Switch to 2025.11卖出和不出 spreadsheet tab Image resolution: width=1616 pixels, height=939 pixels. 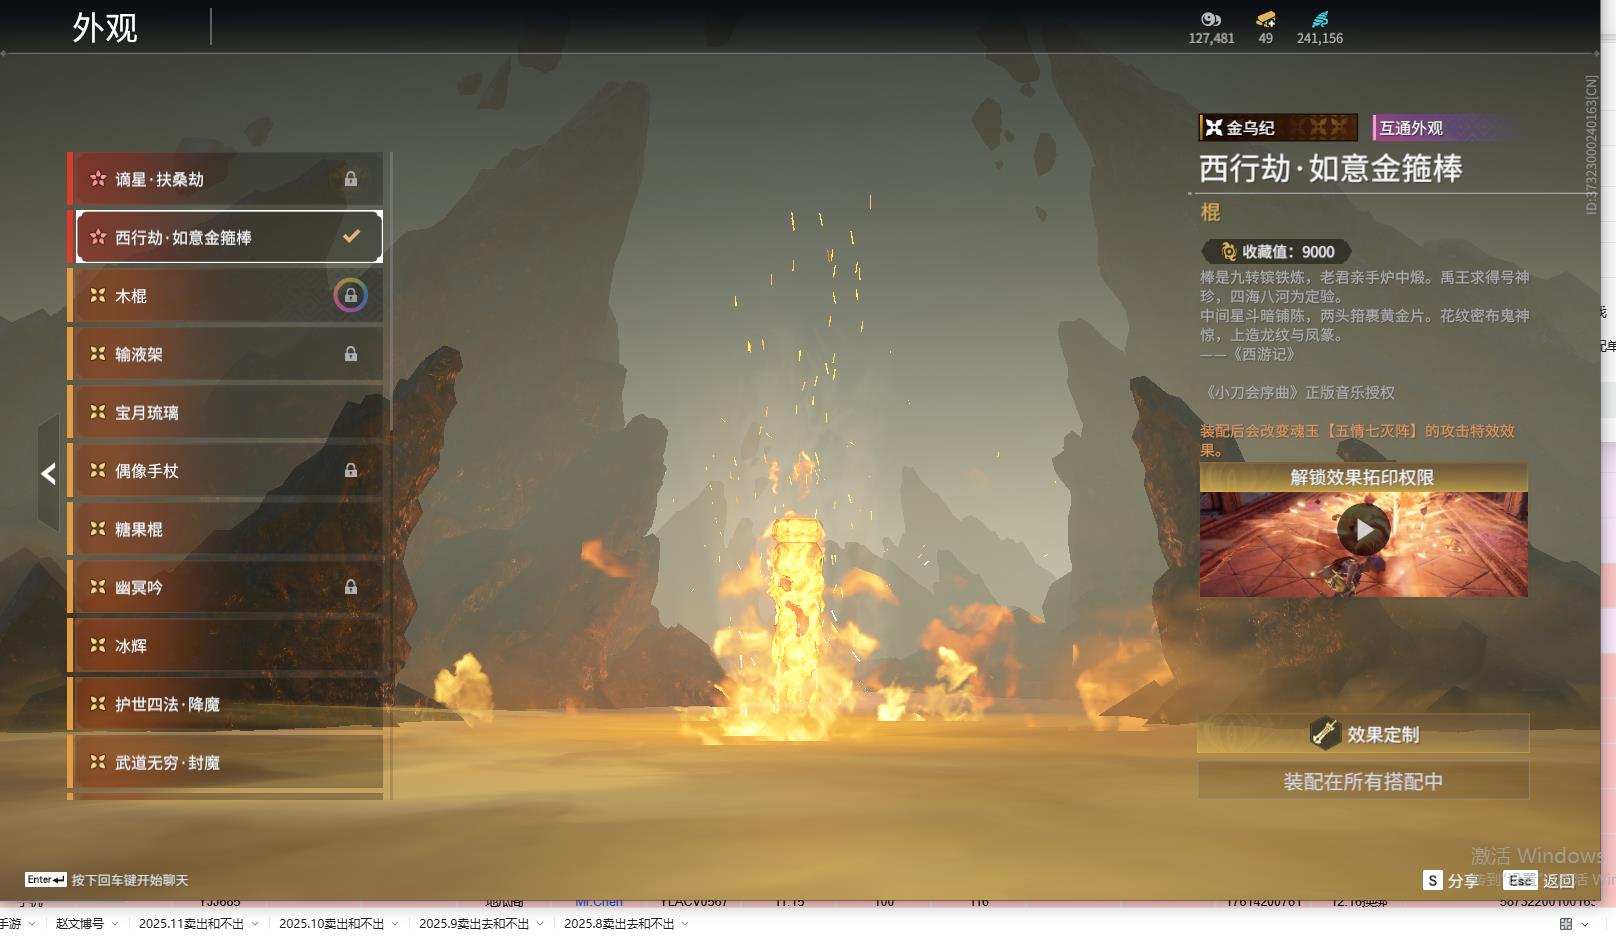tap(191, 923)
